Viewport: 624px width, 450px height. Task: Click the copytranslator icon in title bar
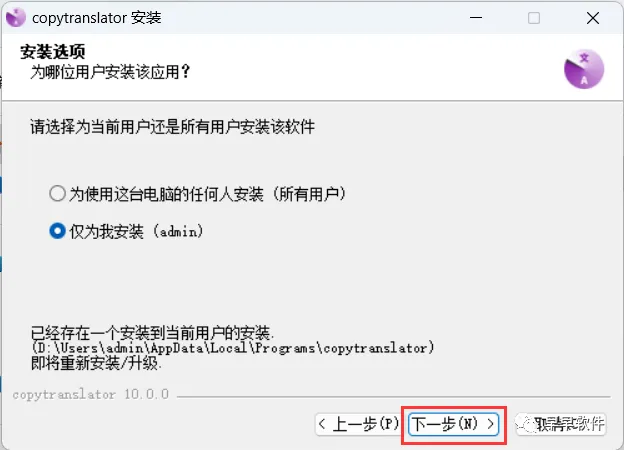(16, 18)
